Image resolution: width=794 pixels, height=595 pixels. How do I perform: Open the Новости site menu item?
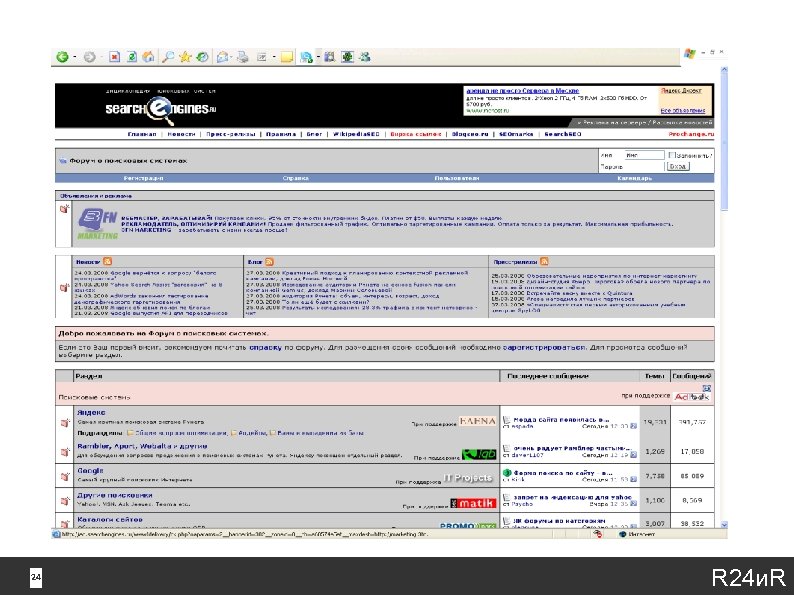181,134
